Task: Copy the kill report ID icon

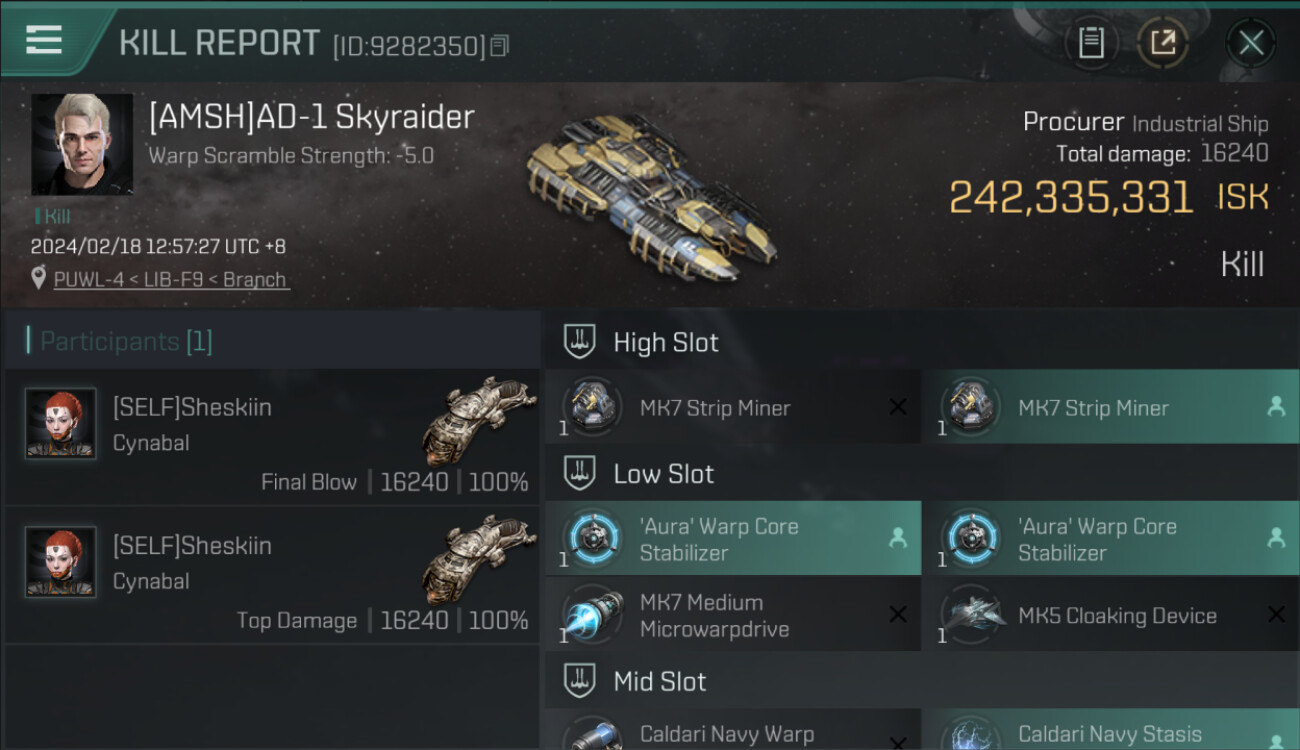Action: point(499,46)
